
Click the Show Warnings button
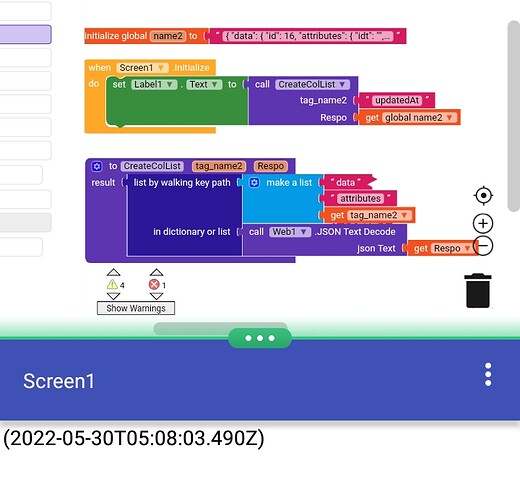click(136, 308)
